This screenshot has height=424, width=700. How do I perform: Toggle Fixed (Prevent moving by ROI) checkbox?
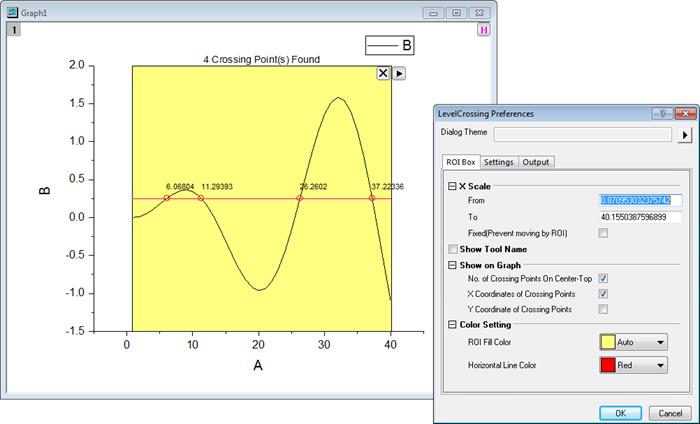[x=603, y=233]
